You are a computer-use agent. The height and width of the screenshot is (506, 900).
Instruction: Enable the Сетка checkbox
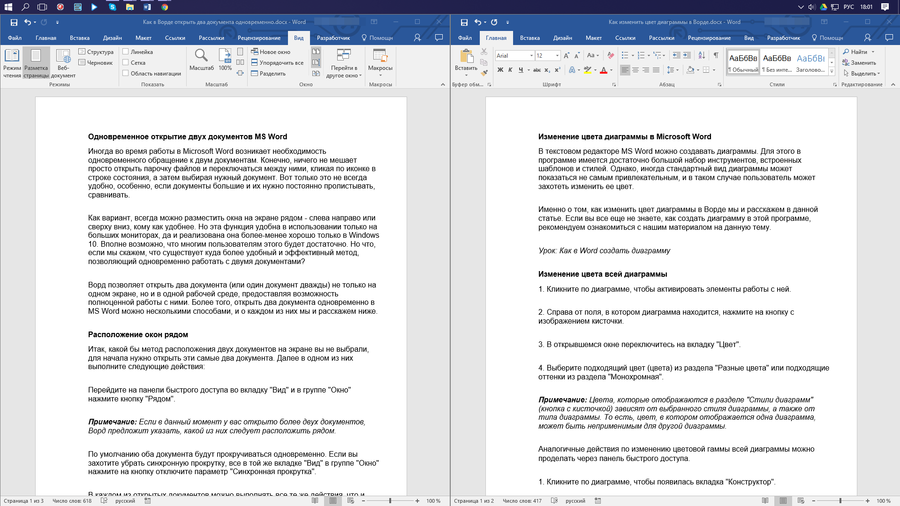tap(125, 63)
